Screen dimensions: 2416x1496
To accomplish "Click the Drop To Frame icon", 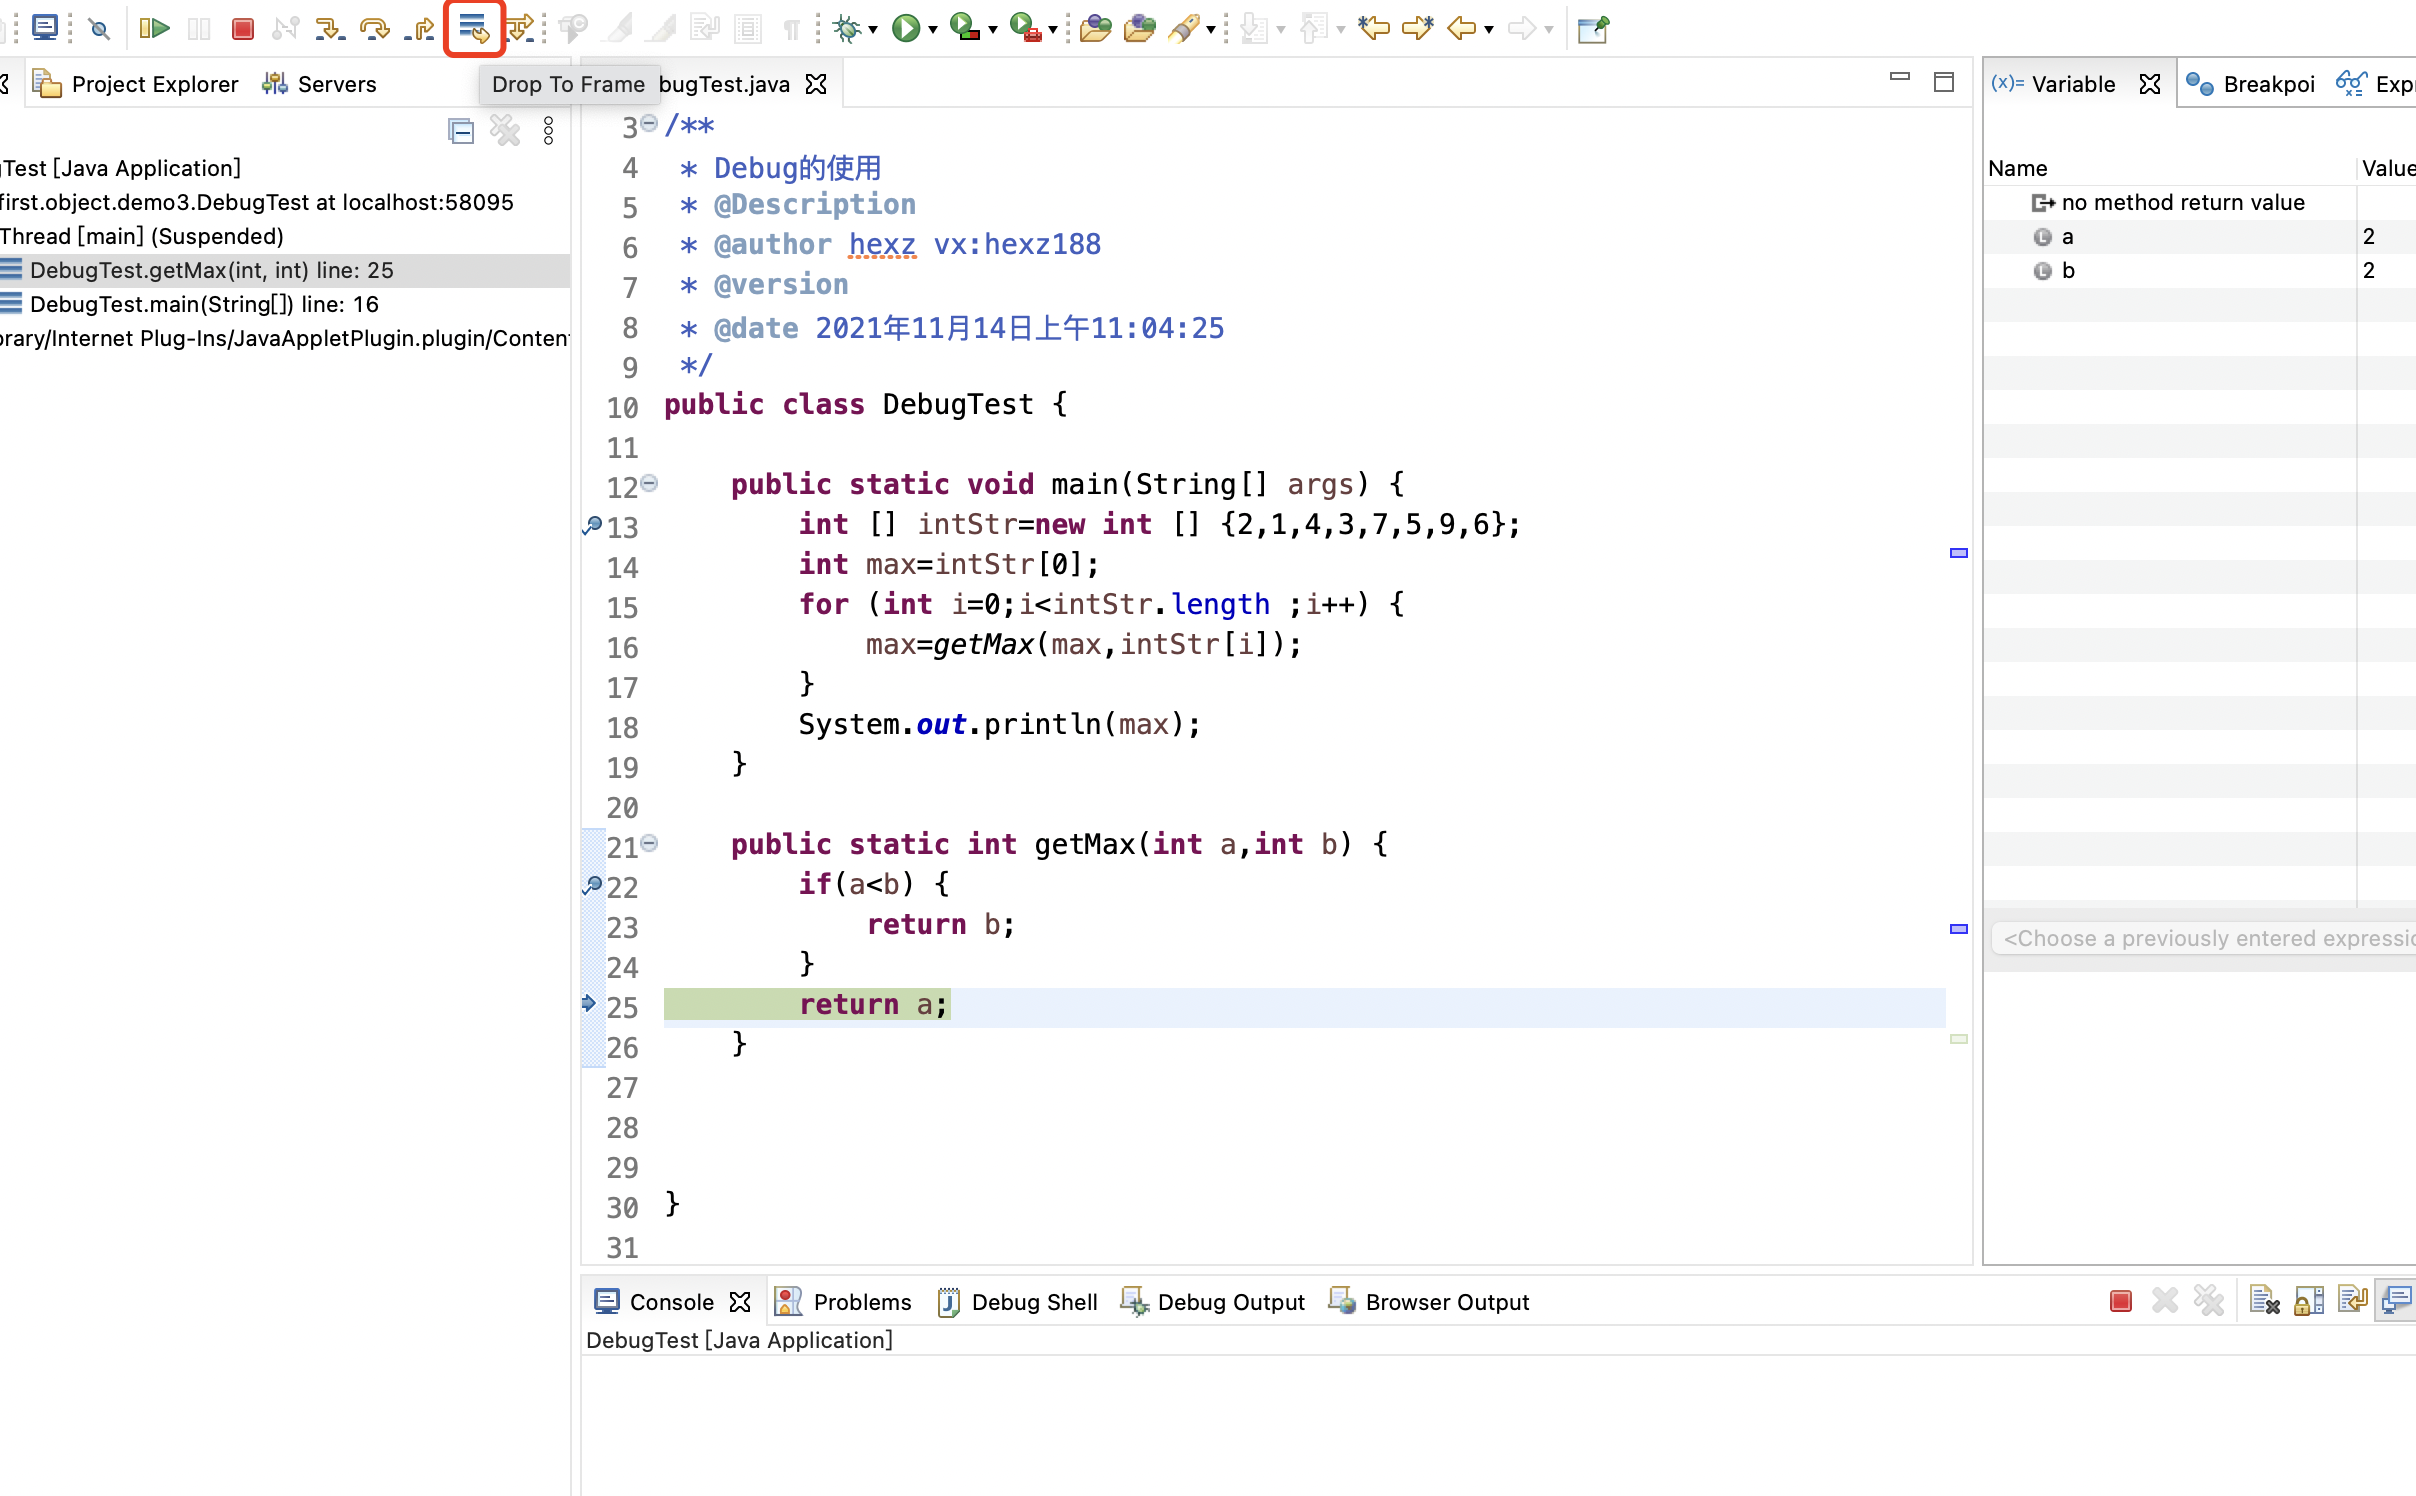I will click(x=473, y=28).
